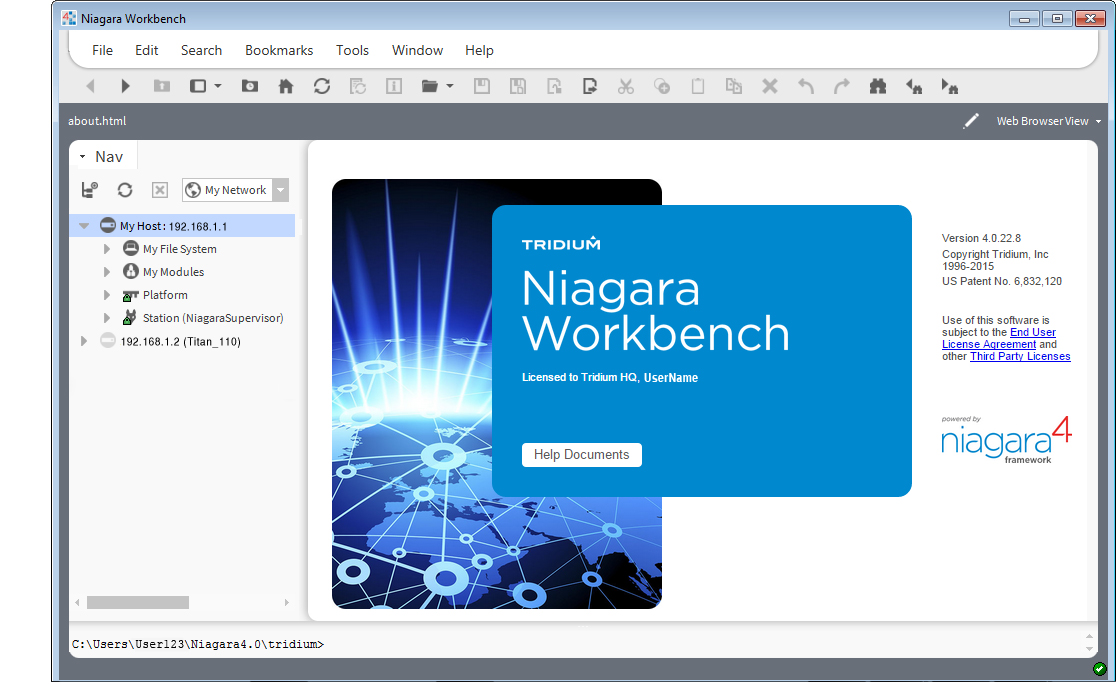Open the My Network dropdown in Nav

point(281,189)
